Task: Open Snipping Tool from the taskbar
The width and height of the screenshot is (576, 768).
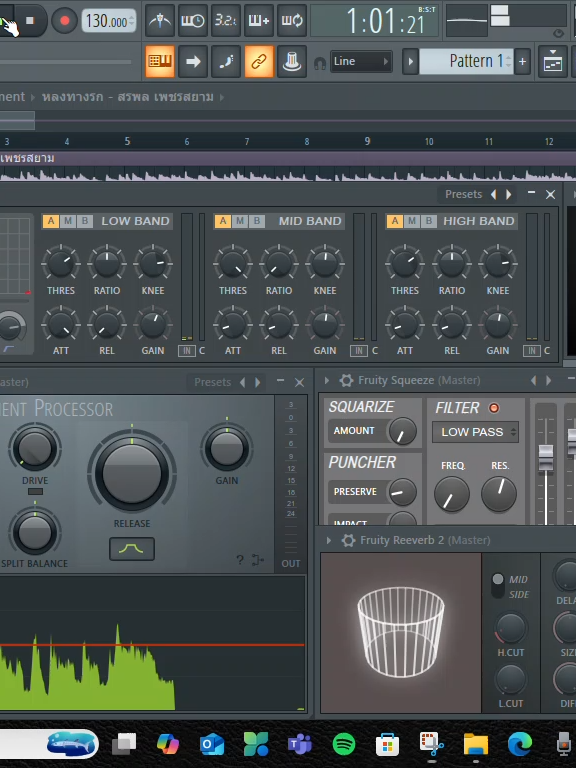Action: [432, 744]
